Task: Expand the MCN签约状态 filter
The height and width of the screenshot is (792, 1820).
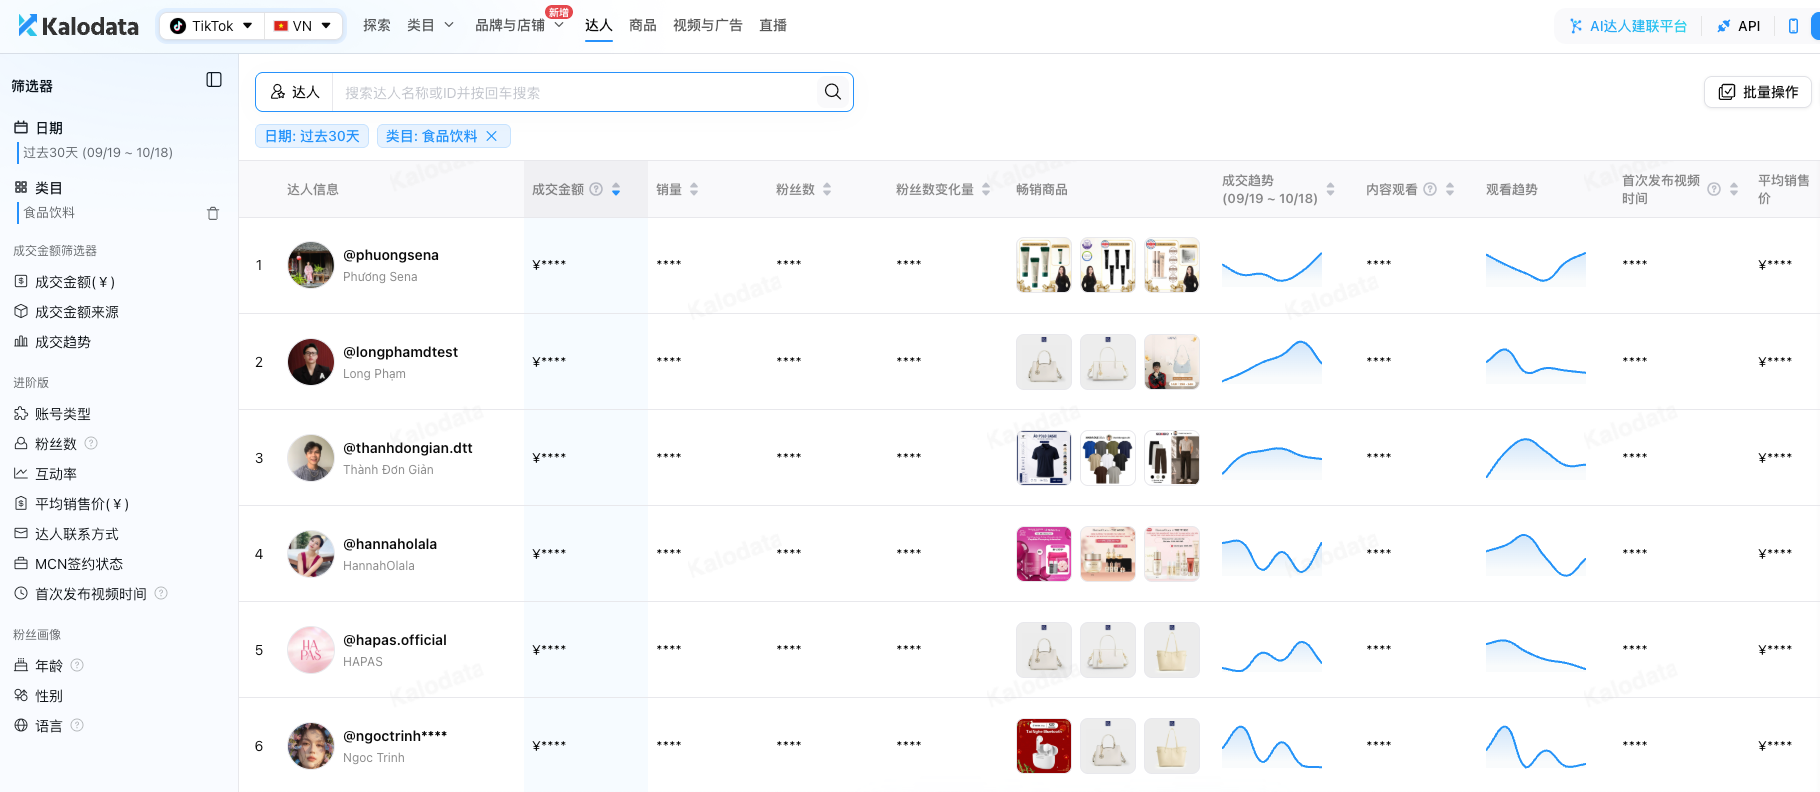Action: pos(68,563)
